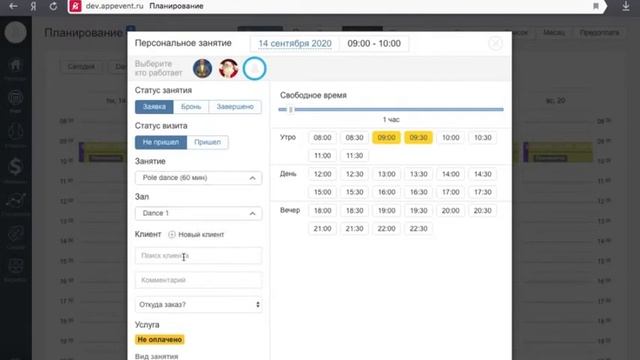Set lesson status to Заявка
Viewport: 640px width, 360px height.
(x=154, y=107)
